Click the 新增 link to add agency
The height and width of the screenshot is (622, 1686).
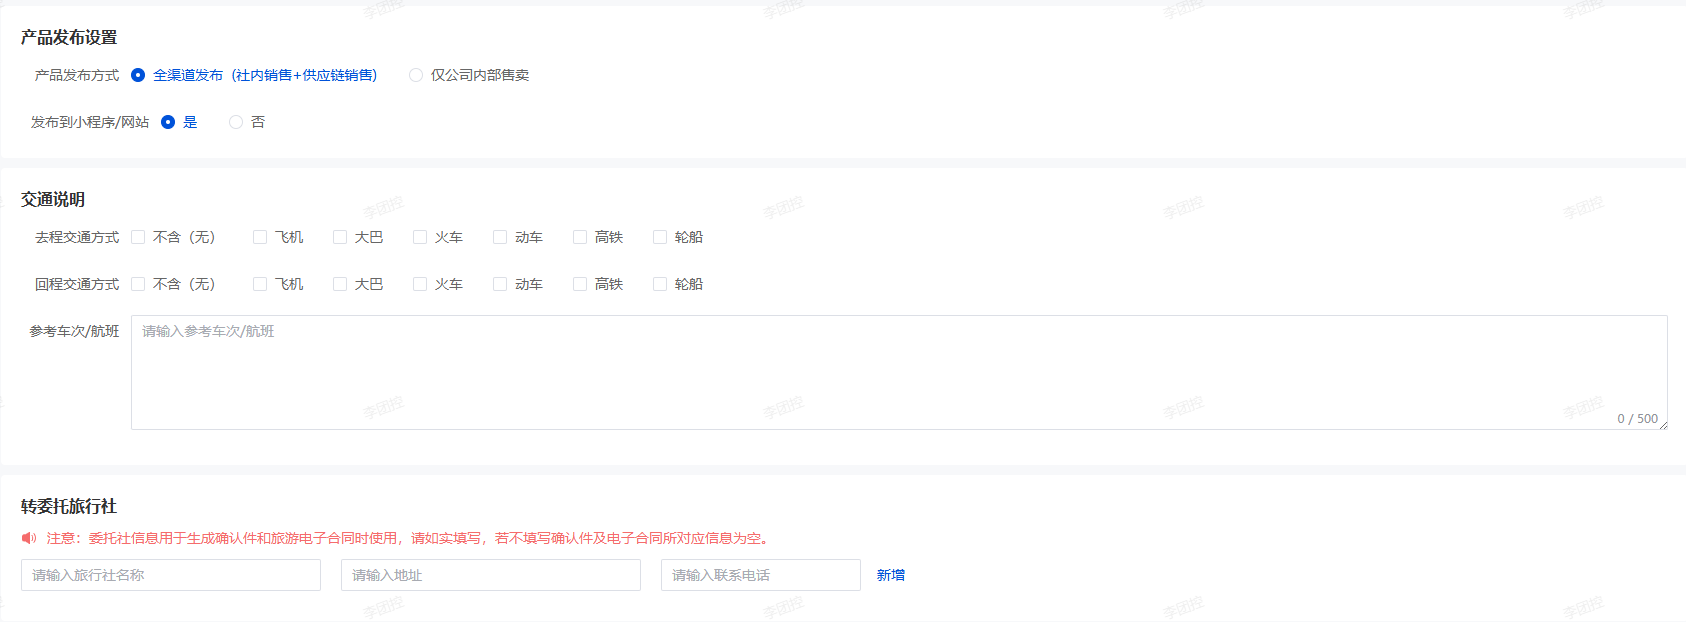coord(890,575)
